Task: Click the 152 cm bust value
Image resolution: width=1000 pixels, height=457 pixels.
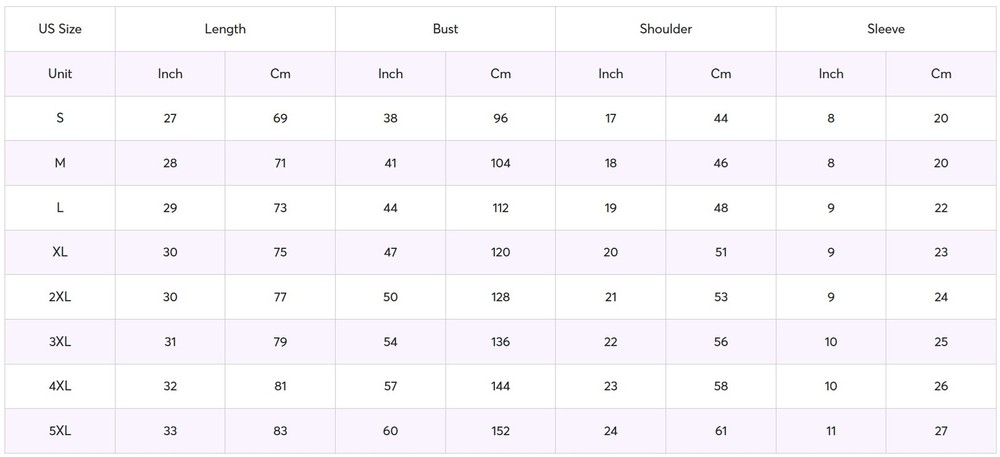Action: coord(501,431)
